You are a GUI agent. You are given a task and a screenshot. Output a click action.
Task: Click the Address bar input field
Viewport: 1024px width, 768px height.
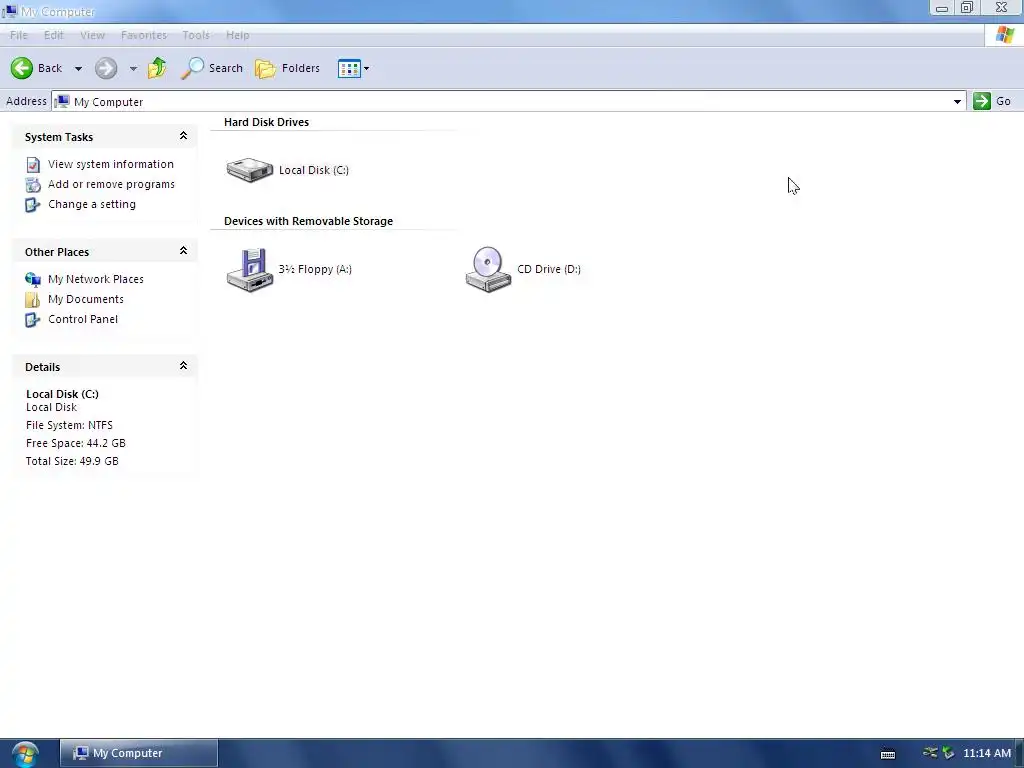pyautogui.click(x=509, y=101)
